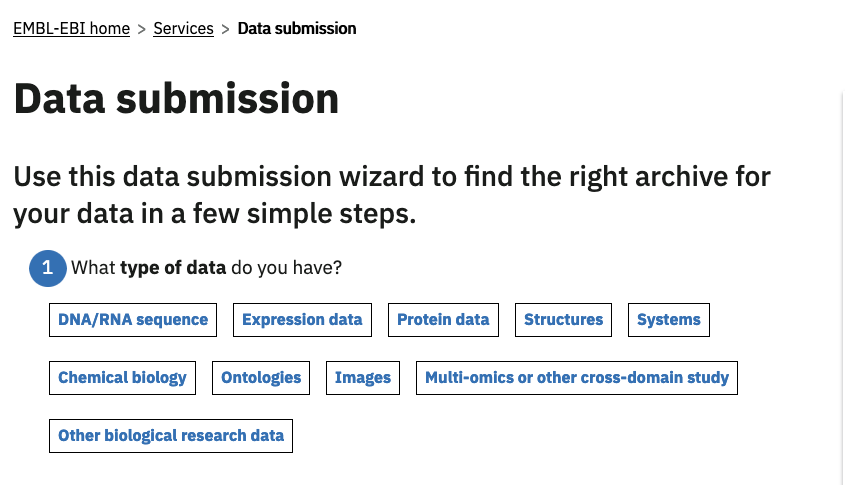Choose Other biological research data
The height and width of the screenshot is (485, 845).
[171, 436]
